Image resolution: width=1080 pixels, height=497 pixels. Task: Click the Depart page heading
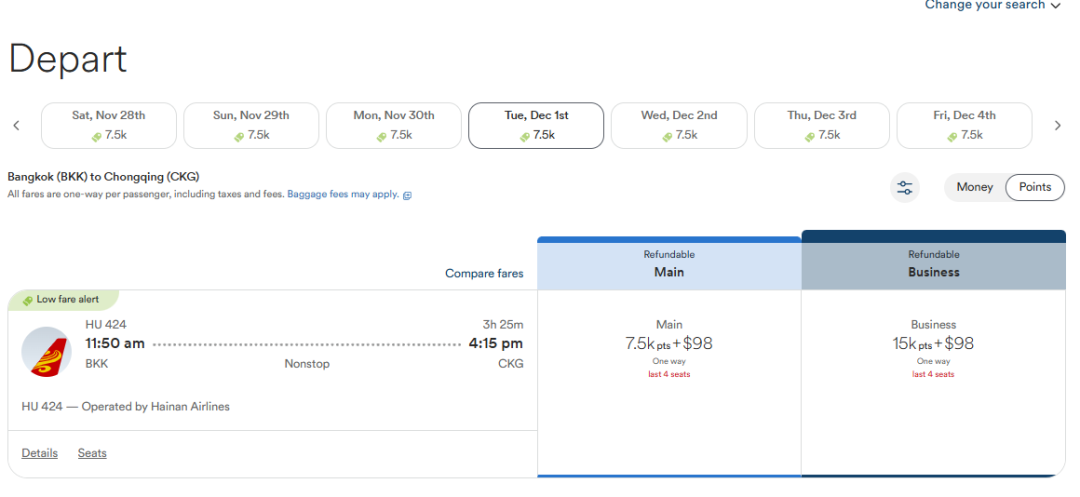coord(68,59)
